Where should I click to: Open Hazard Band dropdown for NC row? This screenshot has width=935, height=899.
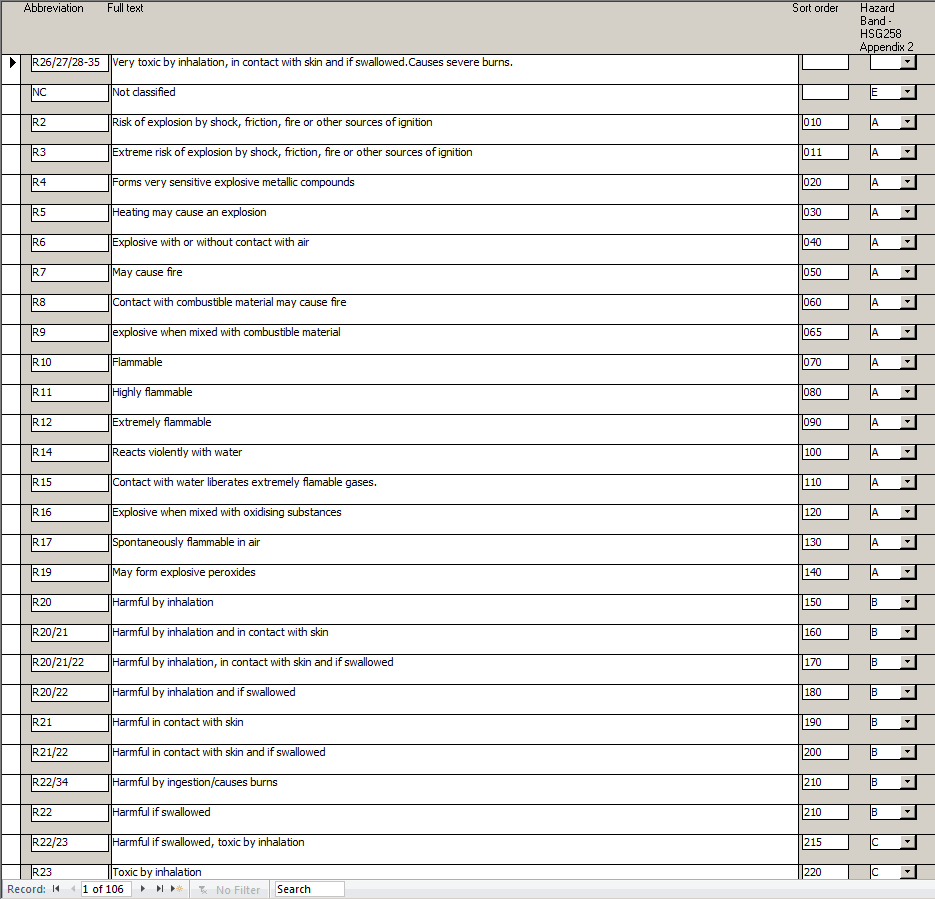(x=908, y=93)
